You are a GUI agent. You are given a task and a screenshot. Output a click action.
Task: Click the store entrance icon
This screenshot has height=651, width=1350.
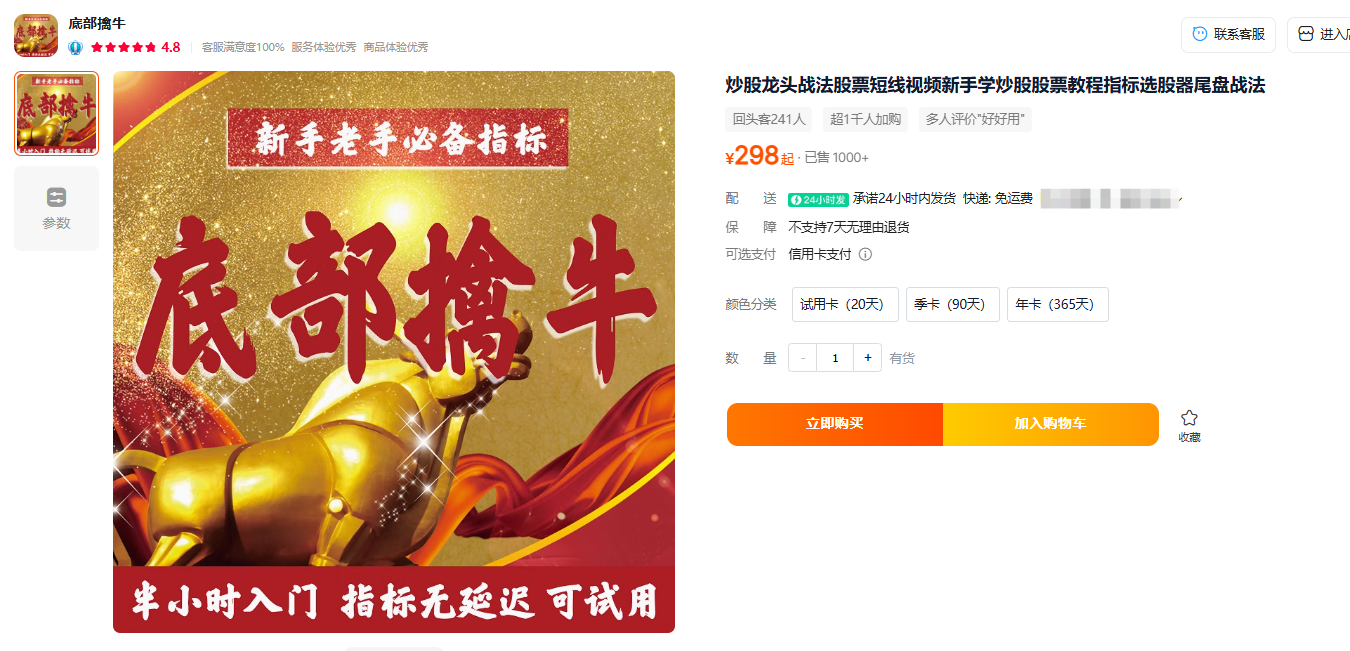click(x=1306, y=34)
